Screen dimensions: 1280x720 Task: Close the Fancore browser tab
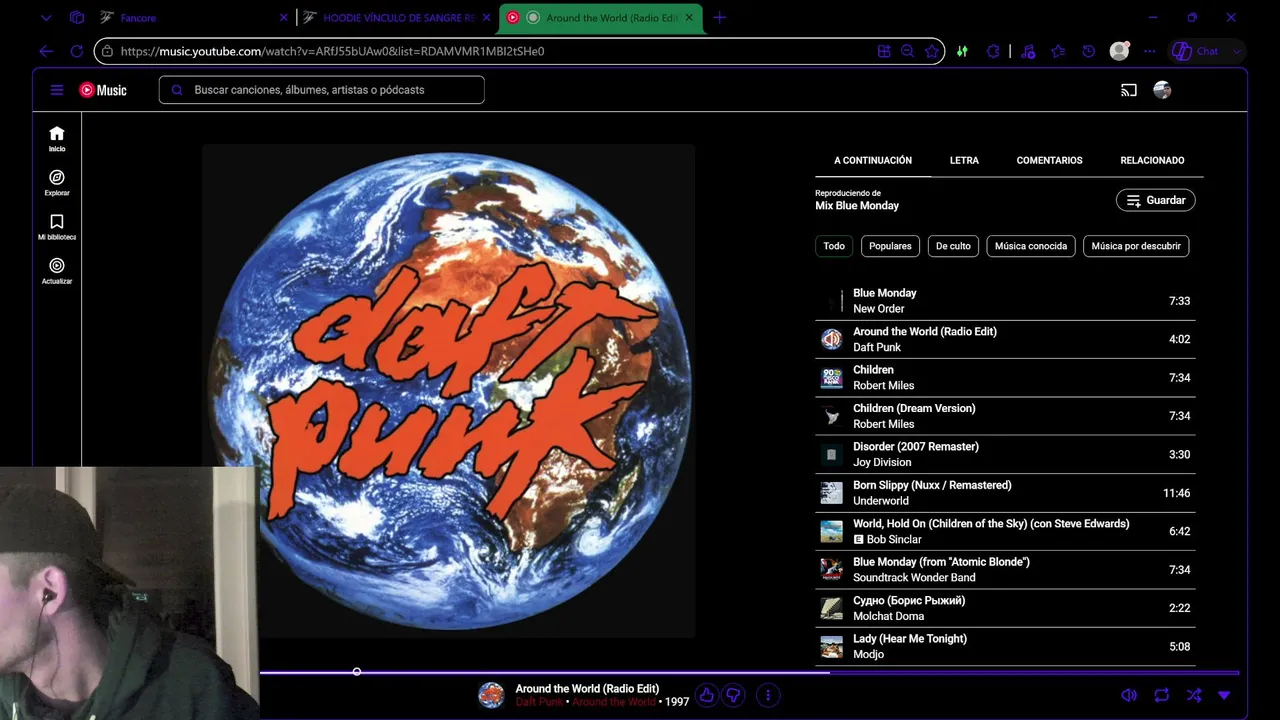click(284, 17)
